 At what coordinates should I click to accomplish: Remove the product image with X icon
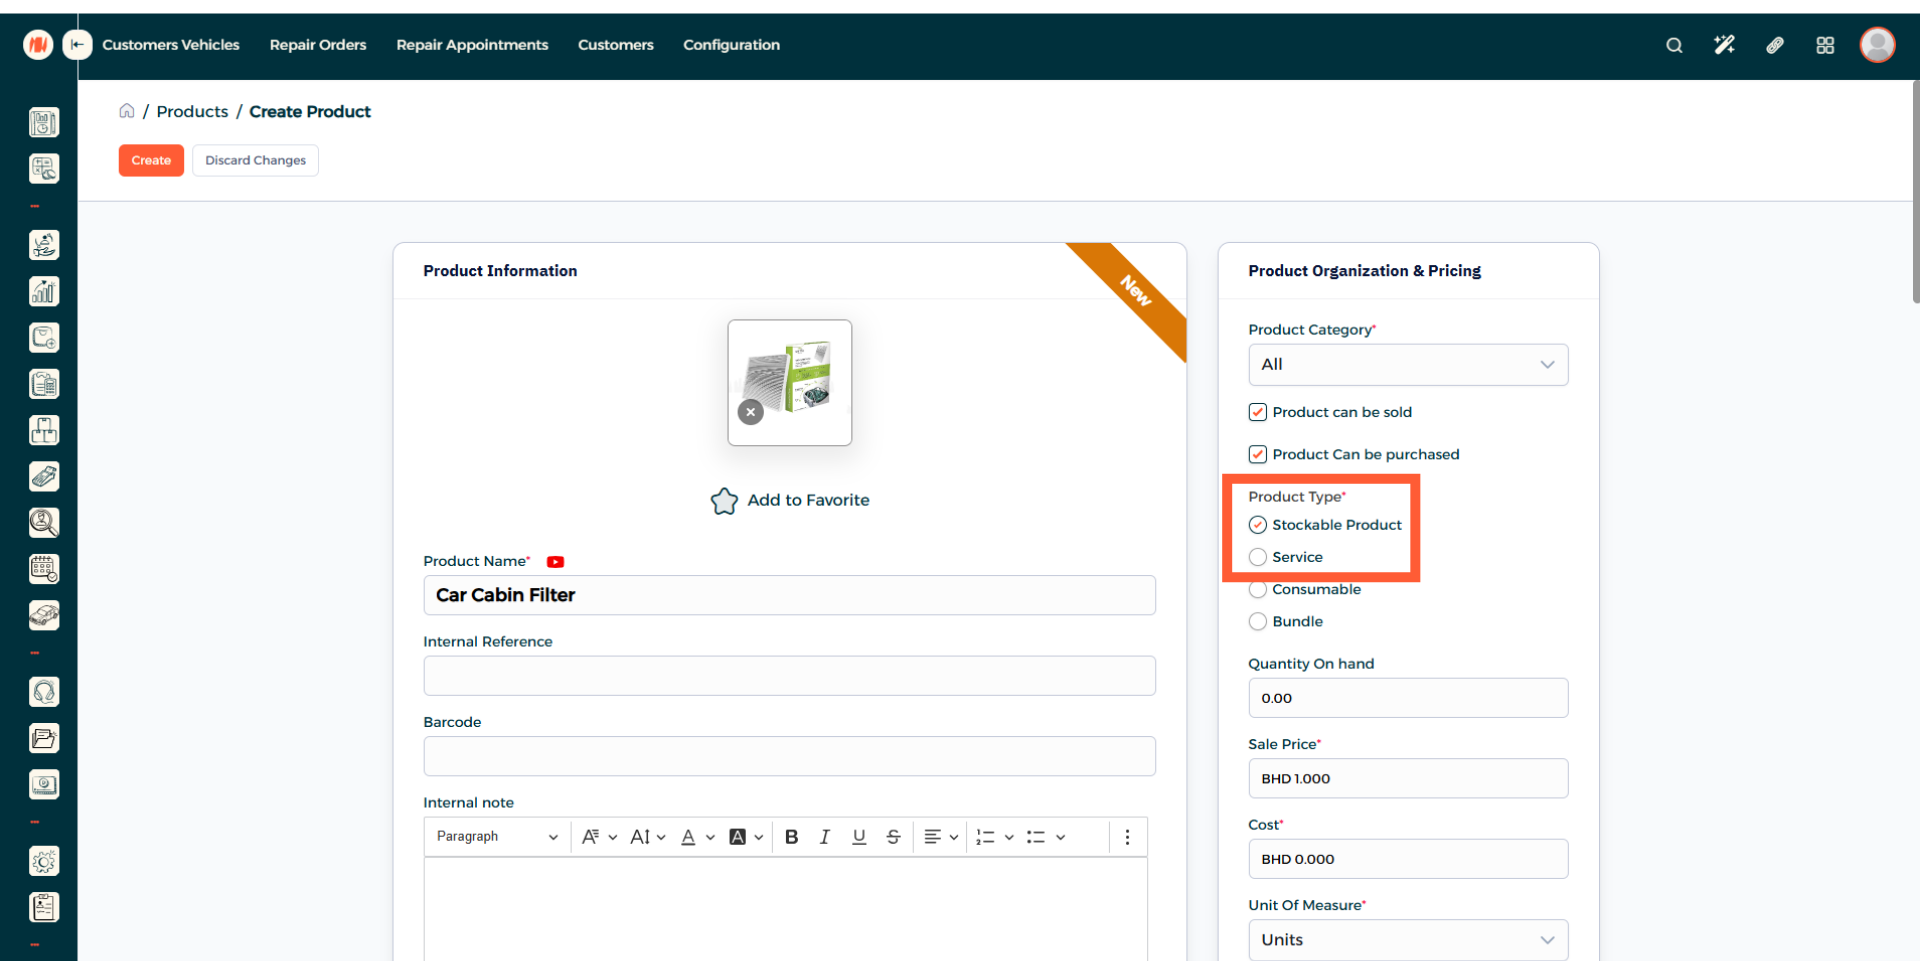click(750, 412)
